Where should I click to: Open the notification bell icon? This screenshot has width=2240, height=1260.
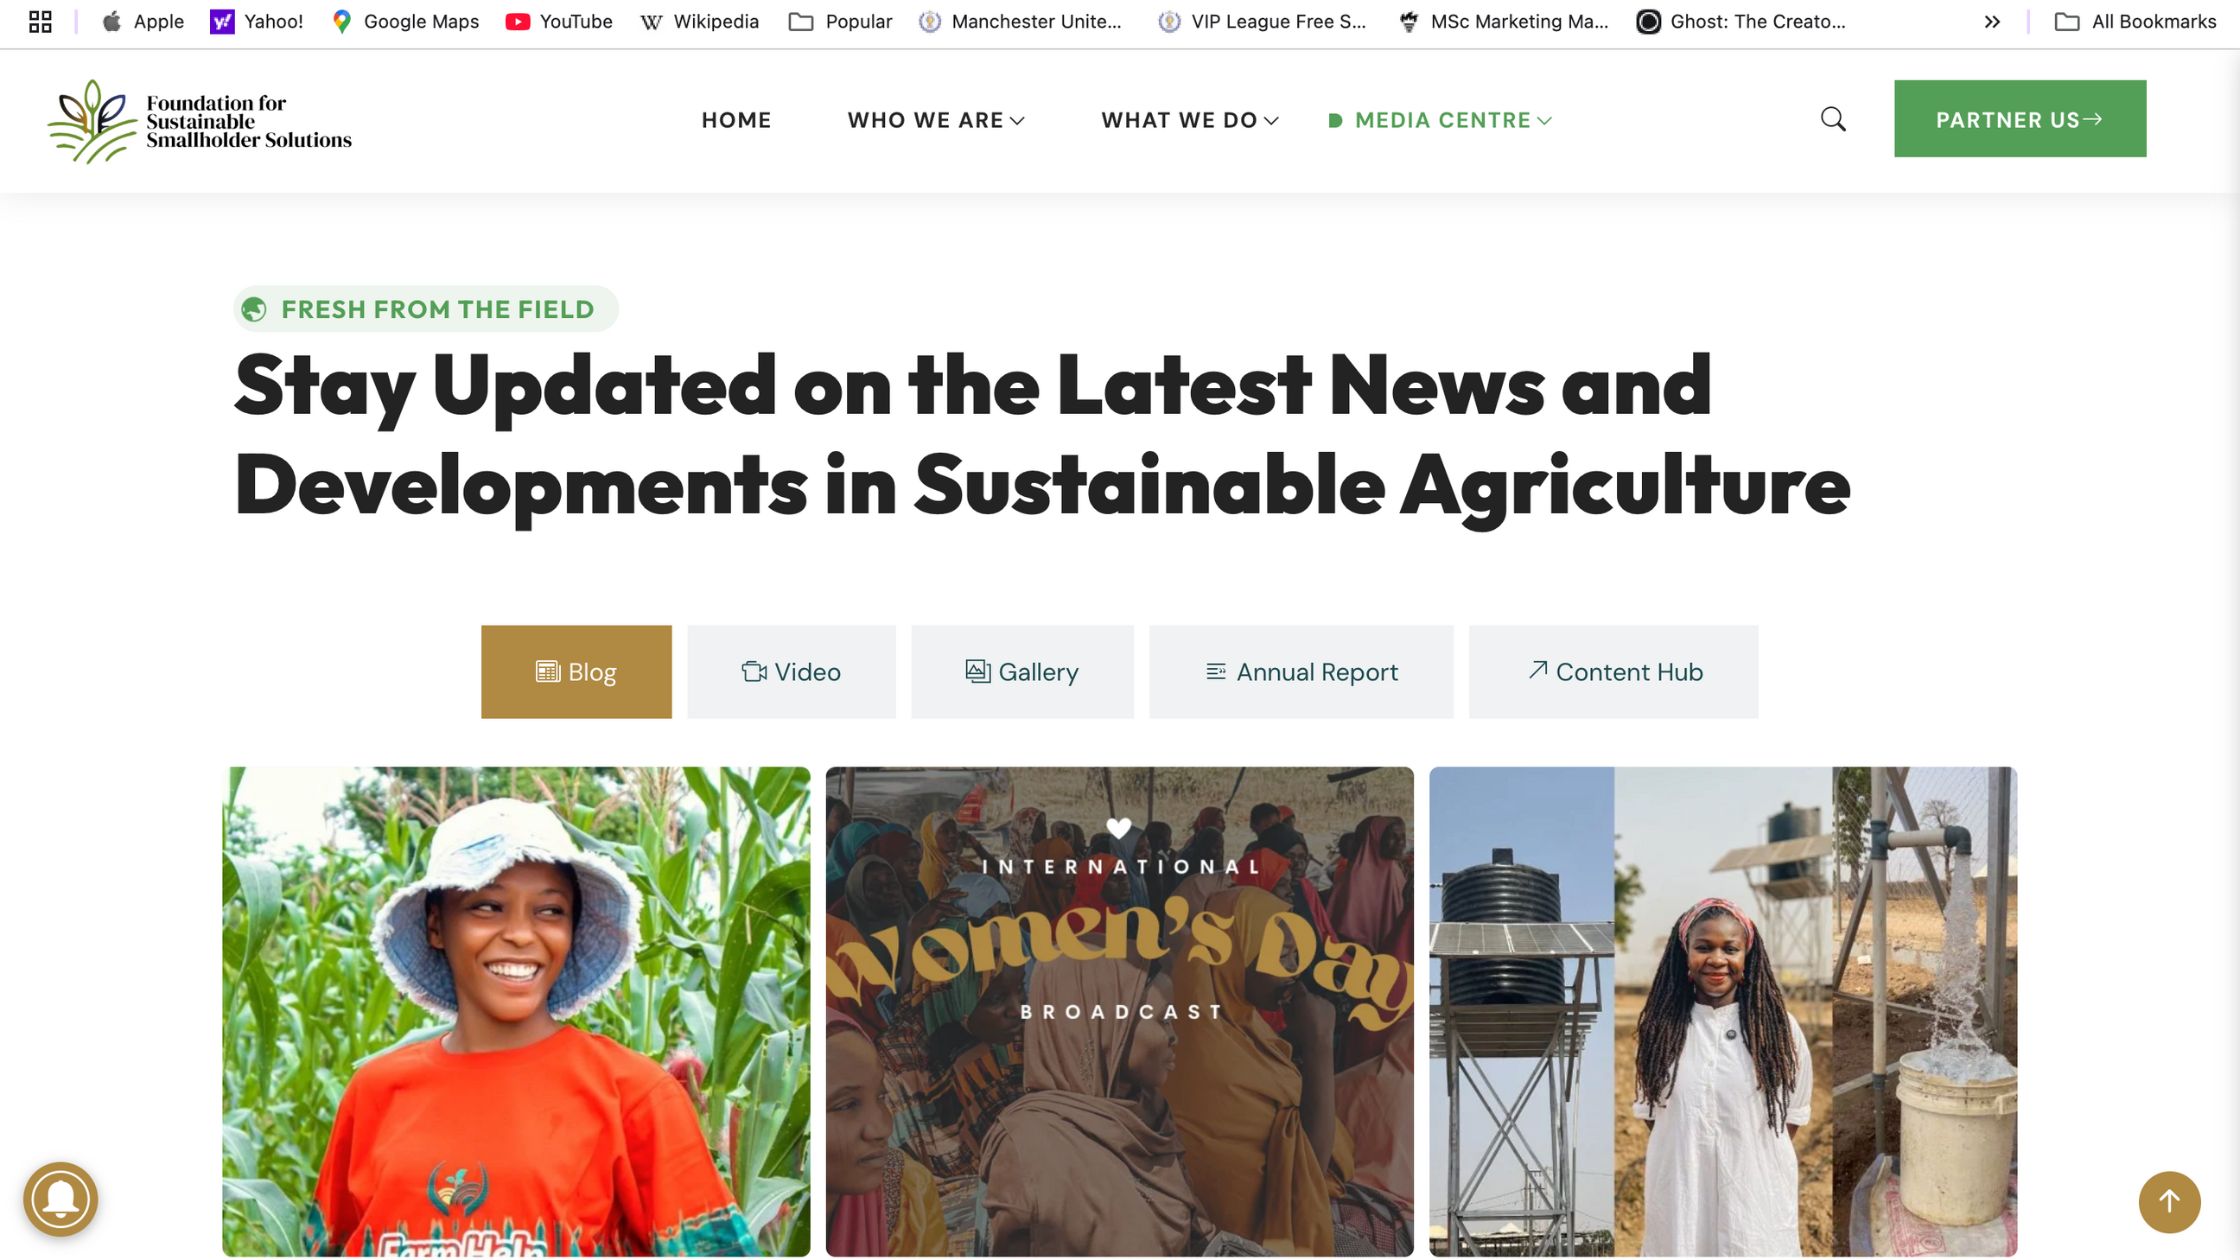tap(61, 1199)
